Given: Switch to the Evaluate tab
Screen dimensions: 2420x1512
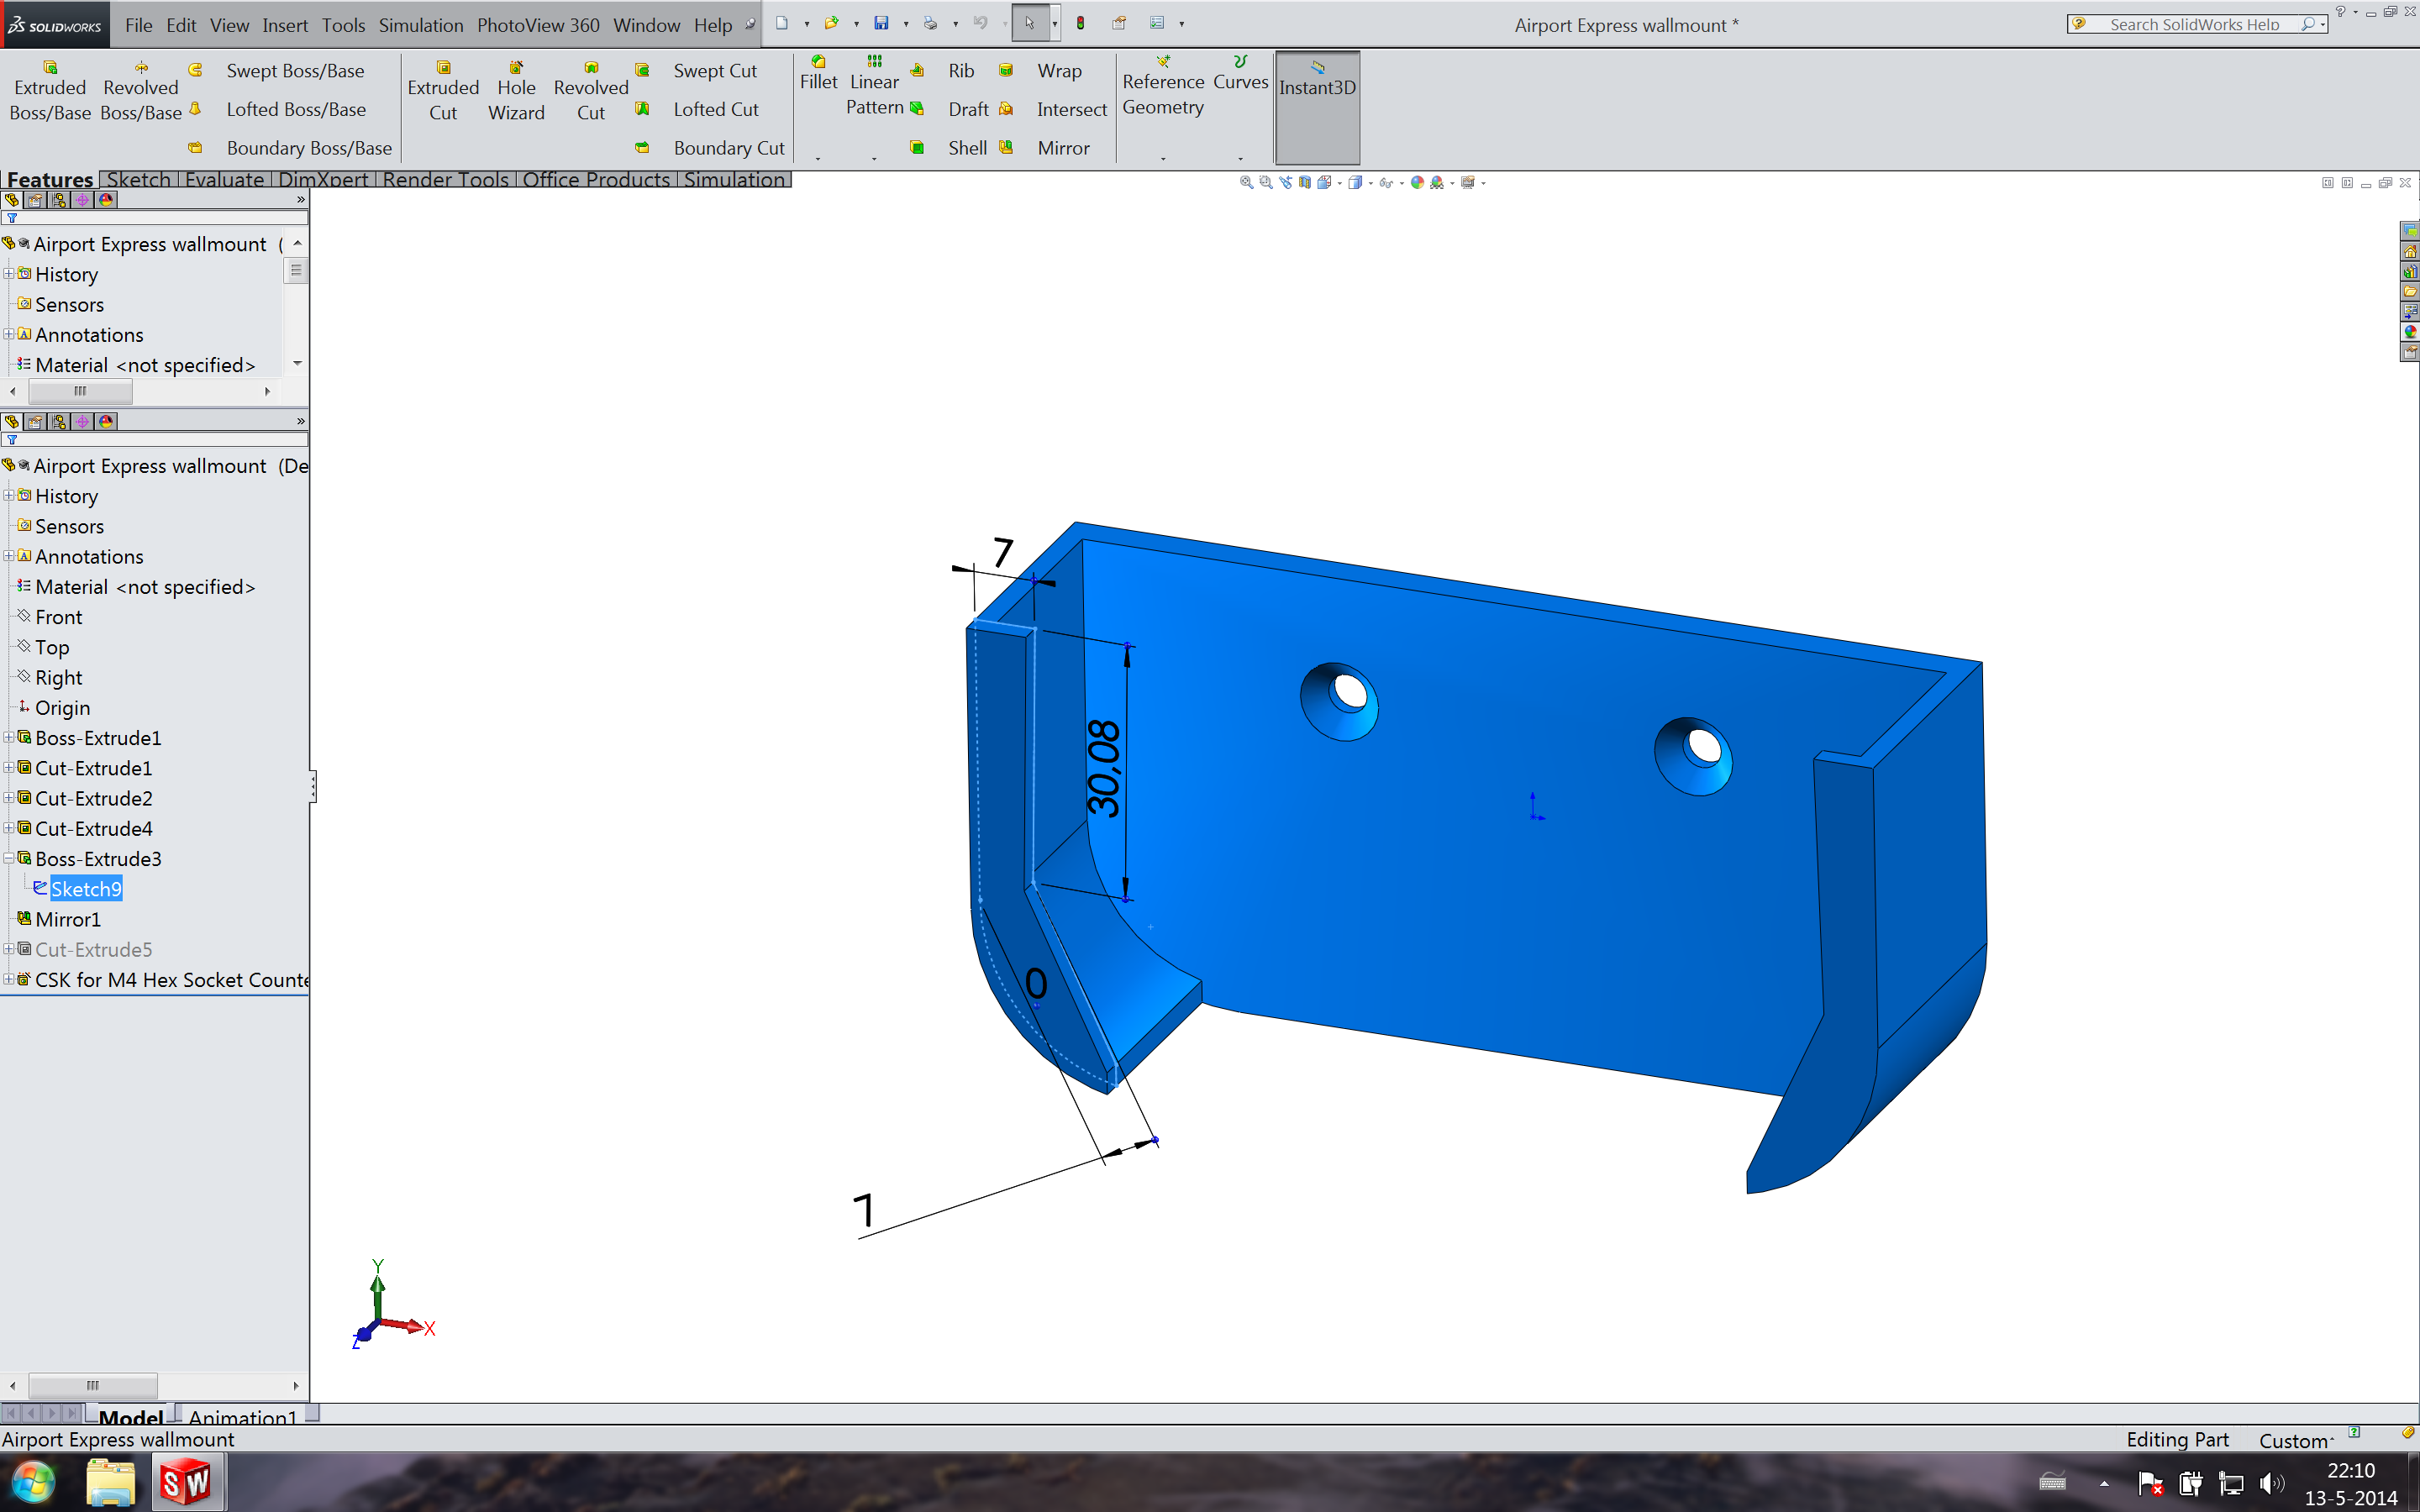Looking at the screenshot, I should click(x=224, y=179).
